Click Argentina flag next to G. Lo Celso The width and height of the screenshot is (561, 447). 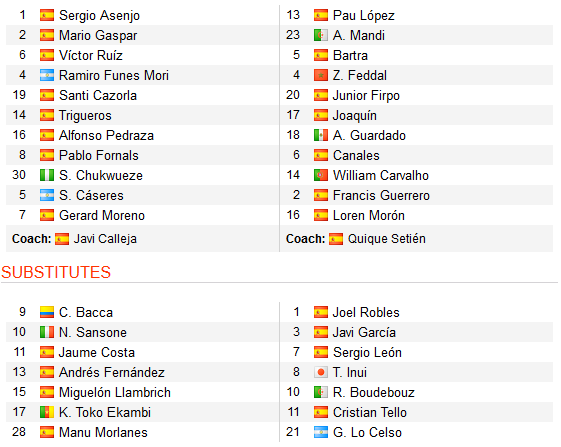[x=321, y=433]
